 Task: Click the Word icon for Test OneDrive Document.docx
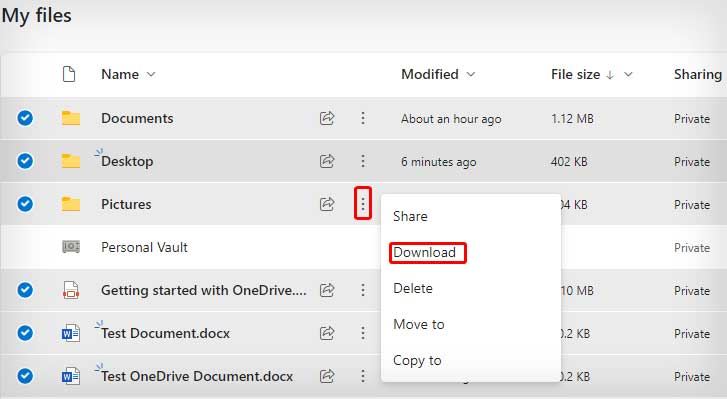pyautogui.click(x=71, y=376)
